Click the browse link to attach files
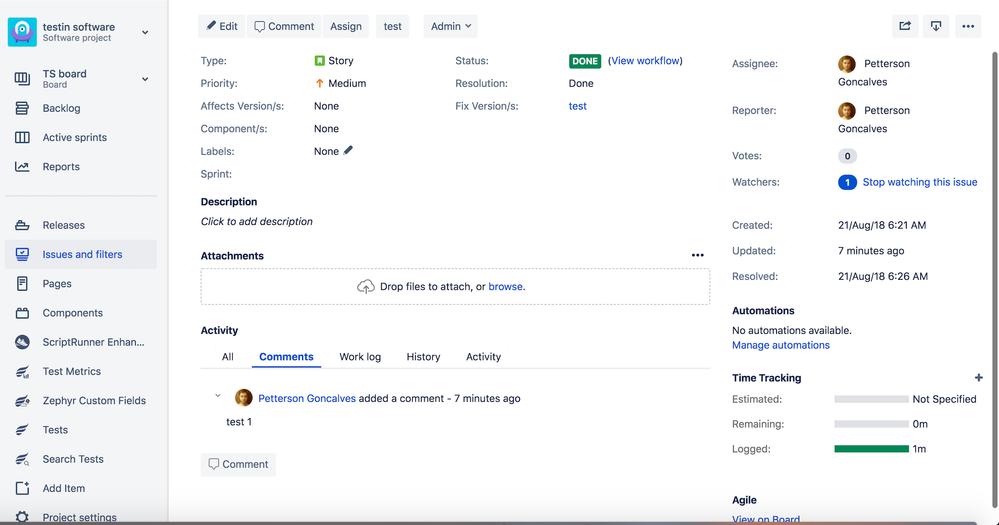The image size is (999, 525). tap(505, 287)
